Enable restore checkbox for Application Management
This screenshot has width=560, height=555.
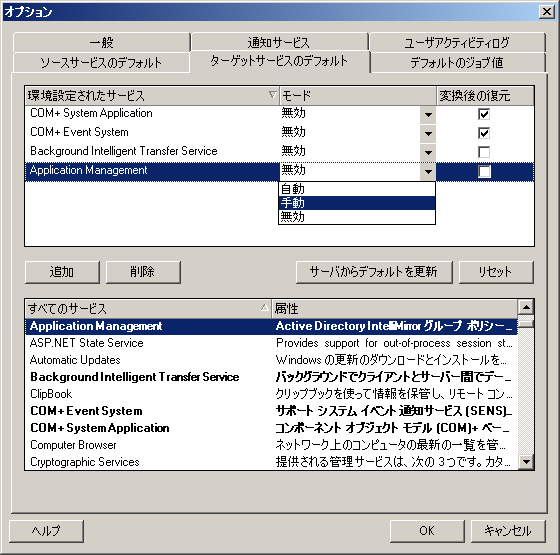pos(484,171)
